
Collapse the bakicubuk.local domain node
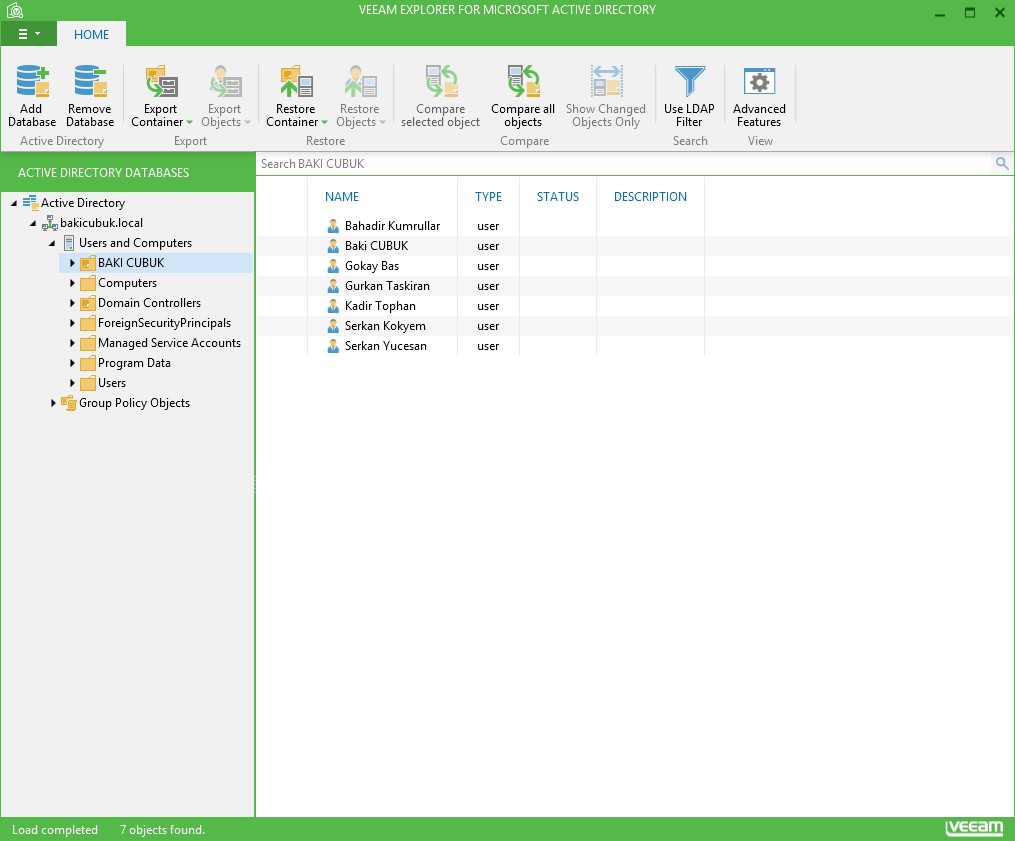pos(33,223)
